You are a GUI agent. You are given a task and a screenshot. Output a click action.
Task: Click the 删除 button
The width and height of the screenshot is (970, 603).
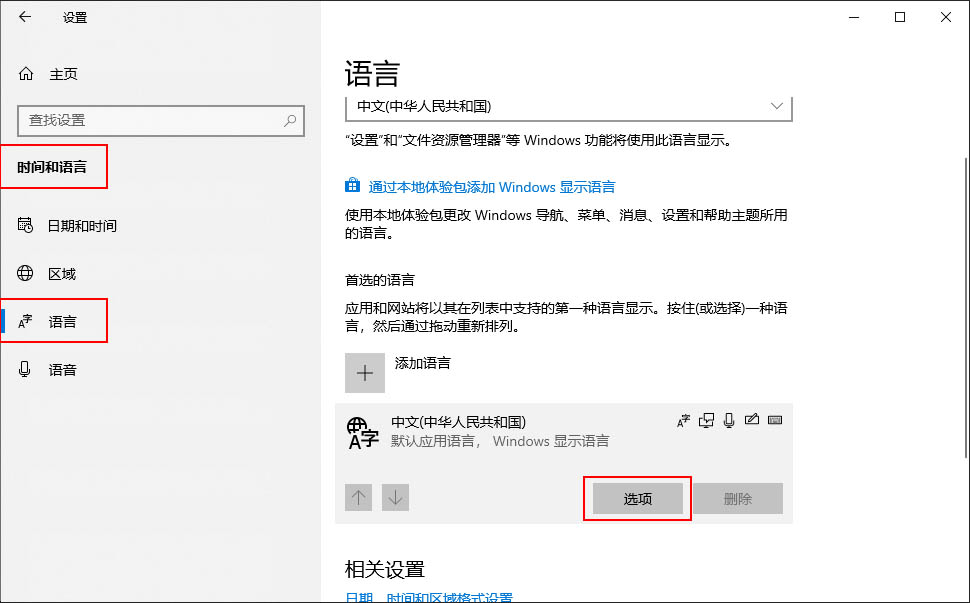[738, 498]
